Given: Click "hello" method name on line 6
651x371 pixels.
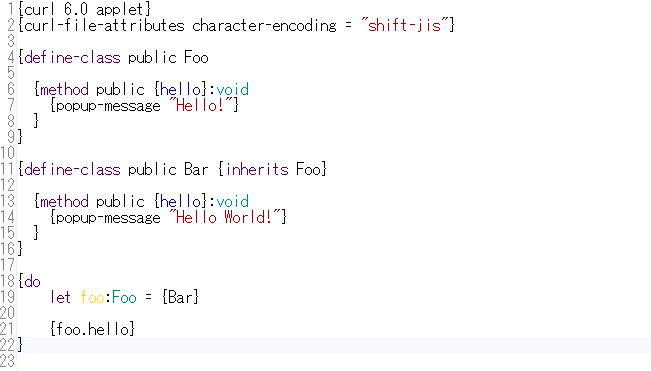Looking at the screenshot, I should (181, 89).
